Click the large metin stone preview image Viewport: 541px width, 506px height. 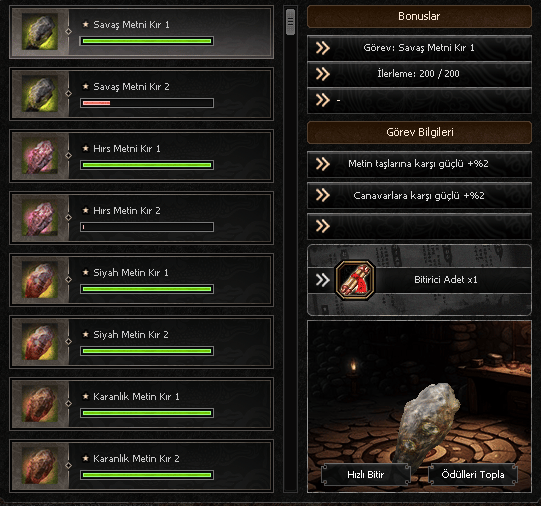pos(426,421)
